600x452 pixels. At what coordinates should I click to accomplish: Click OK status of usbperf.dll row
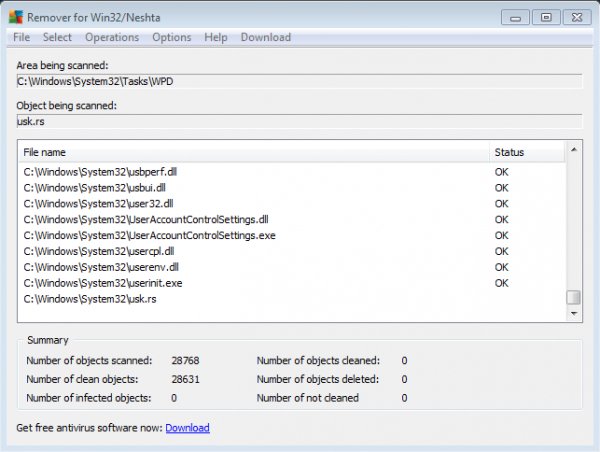[501, 172]
